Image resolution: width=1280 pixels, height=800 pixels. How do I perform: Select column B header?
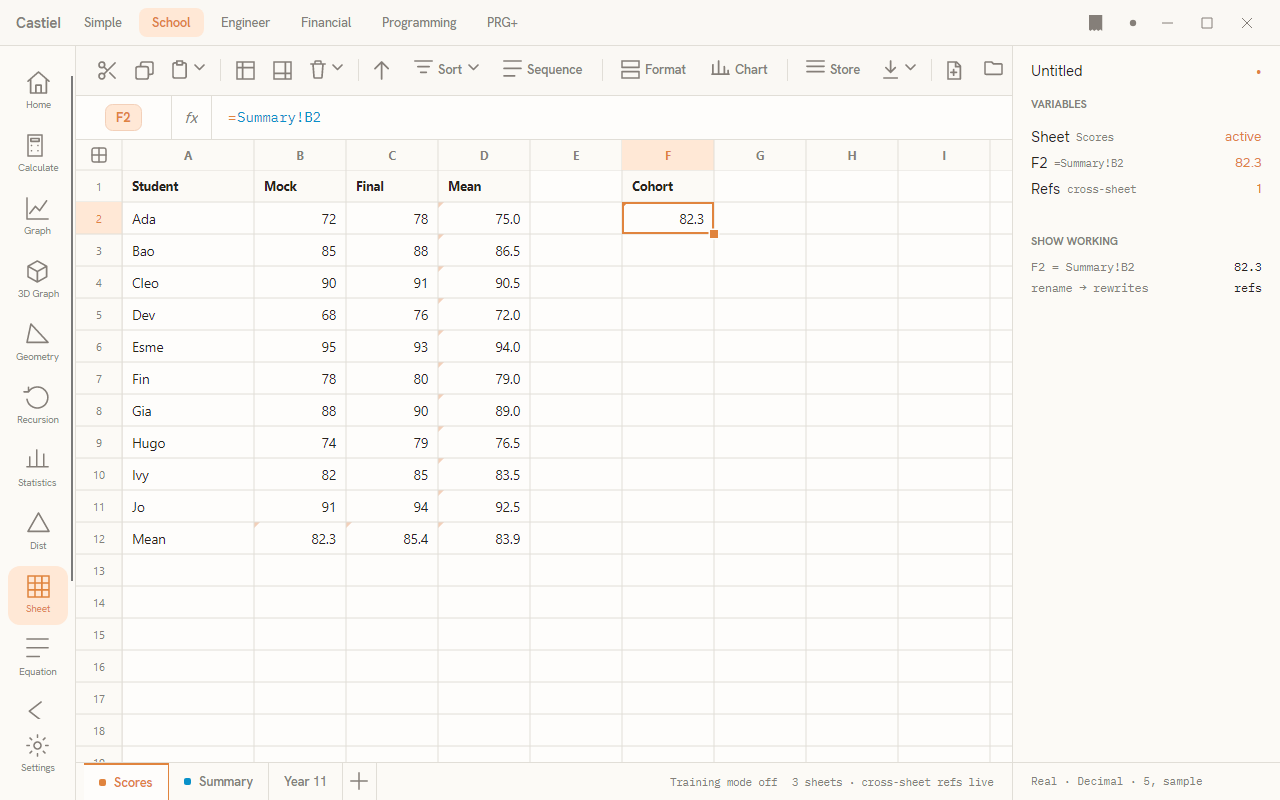[x=300, y=155]
